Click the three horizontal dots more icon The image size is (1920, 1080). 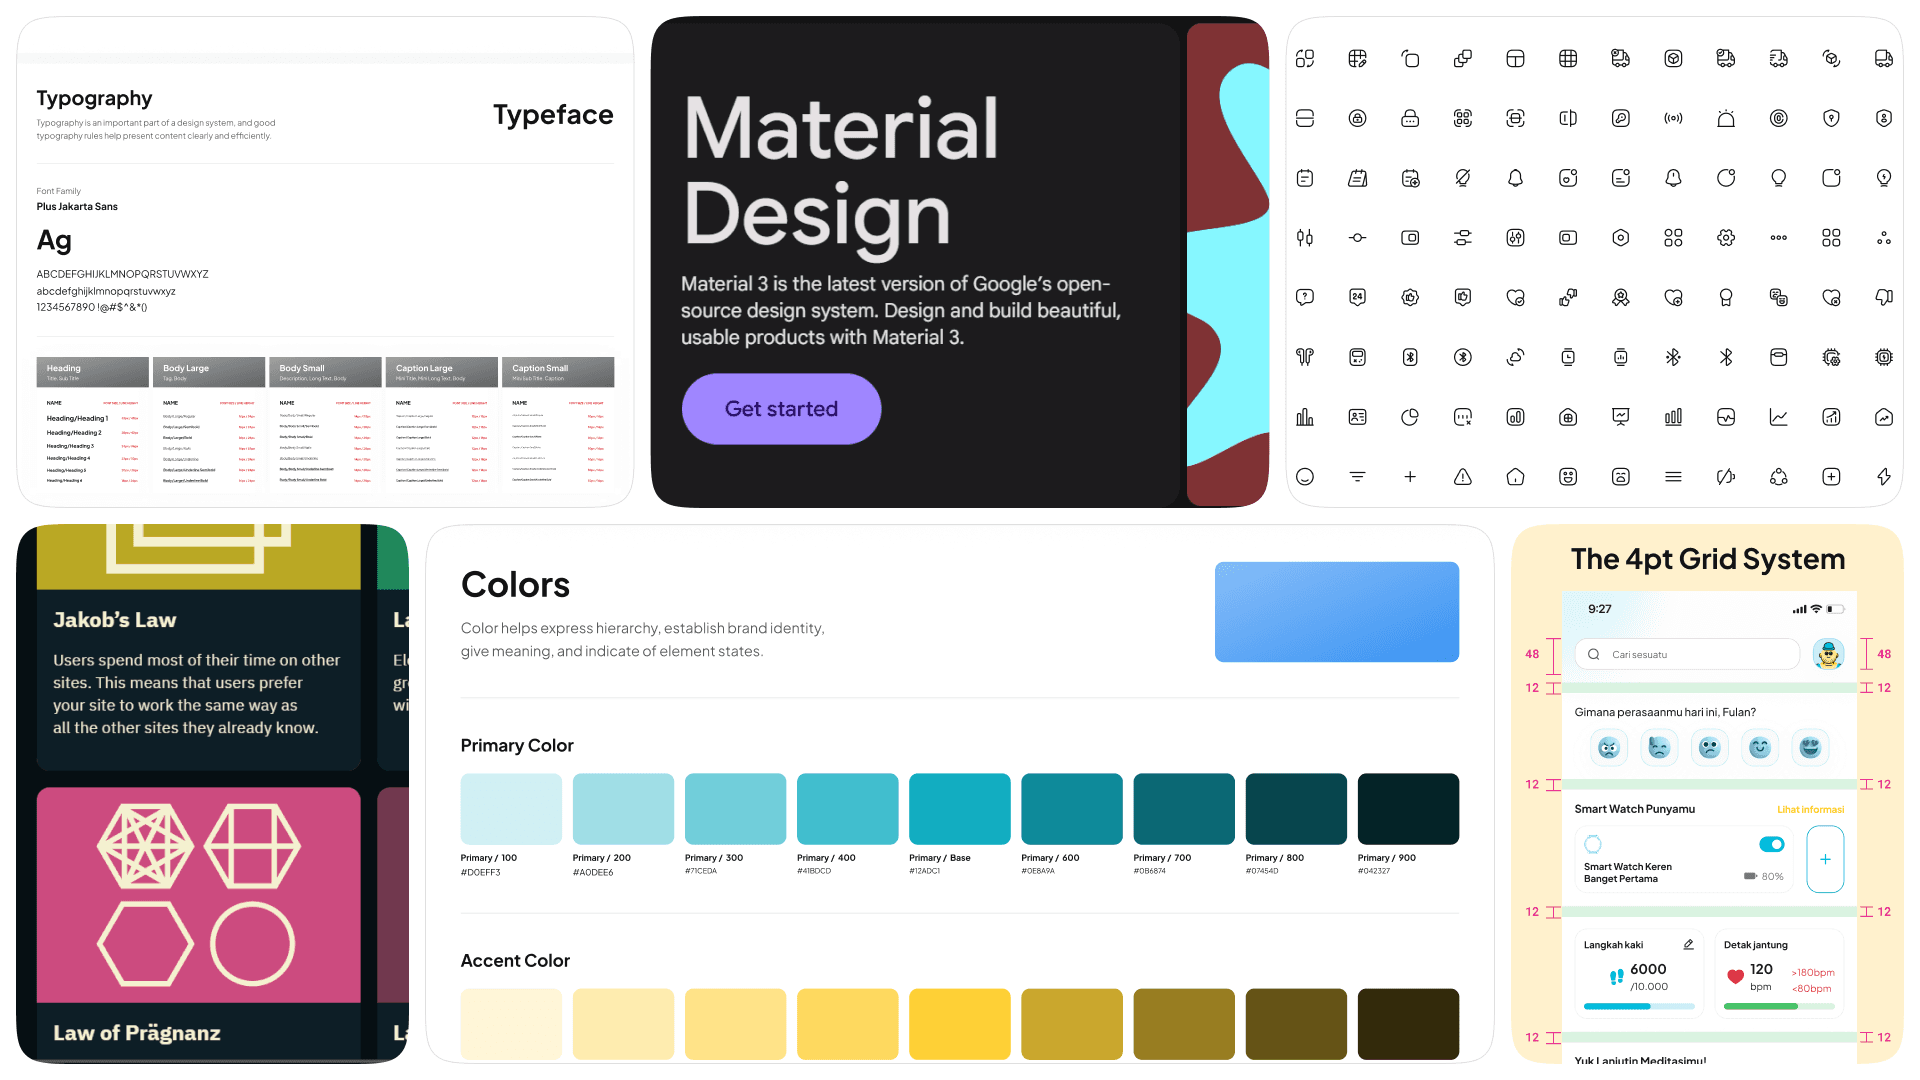click(x=1779, y=238)
